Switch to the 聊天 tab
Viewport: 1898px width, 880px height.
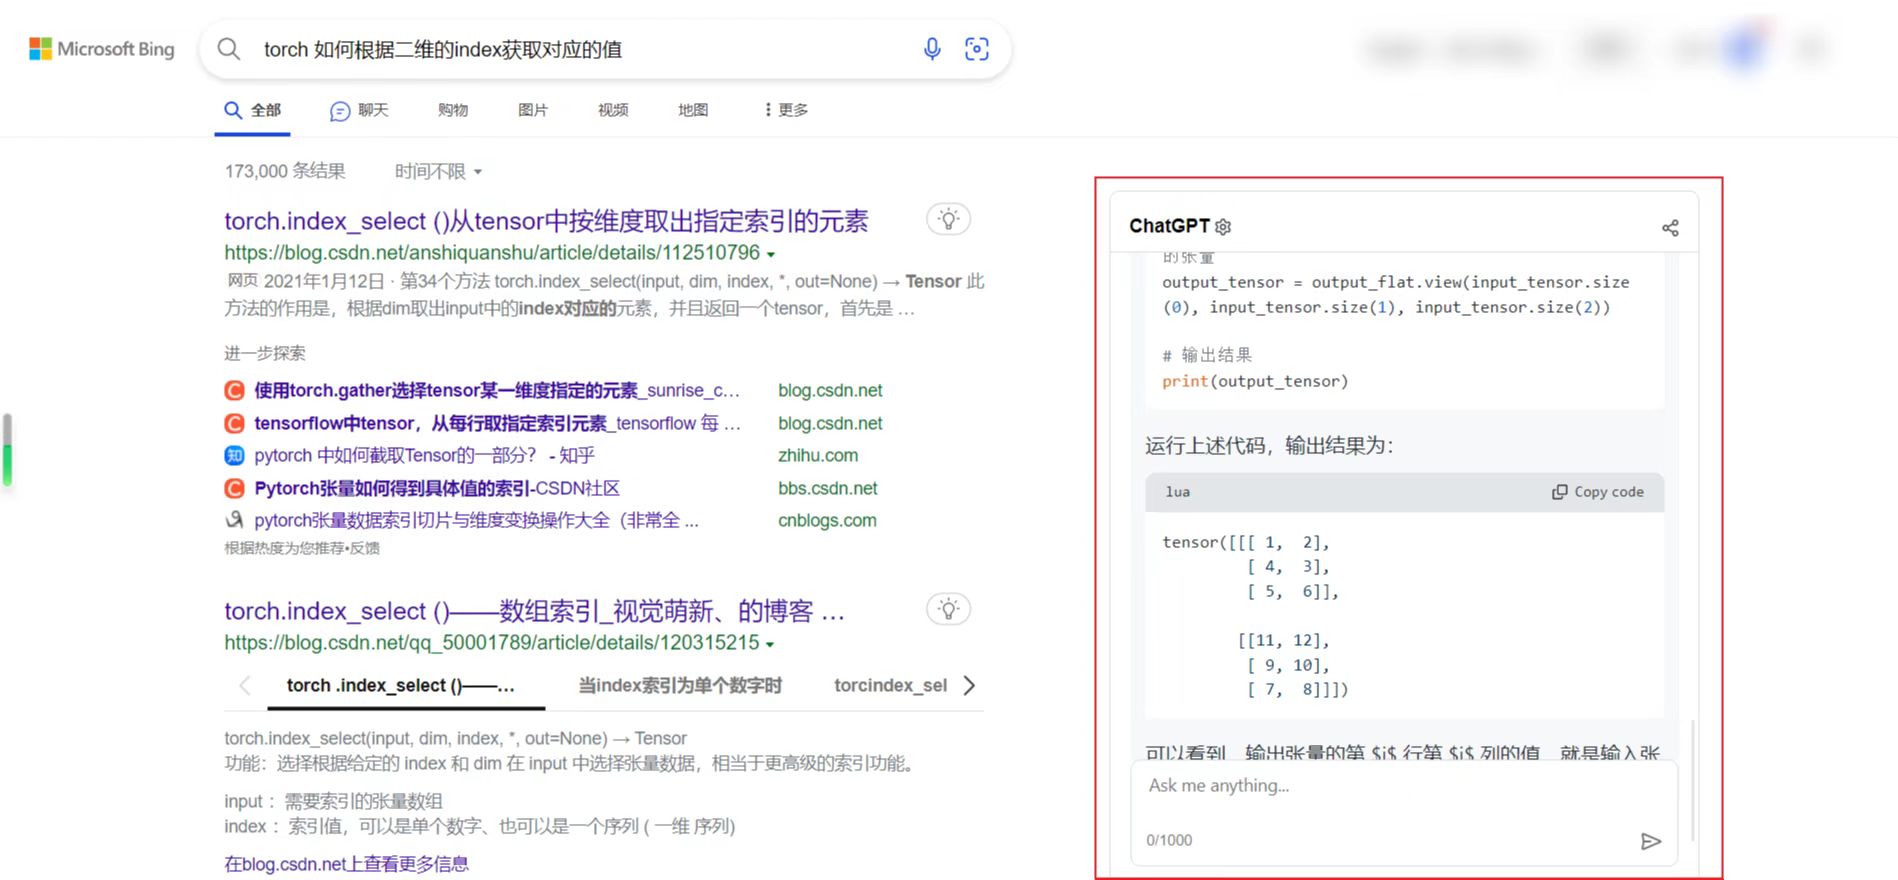coord(359,110)
